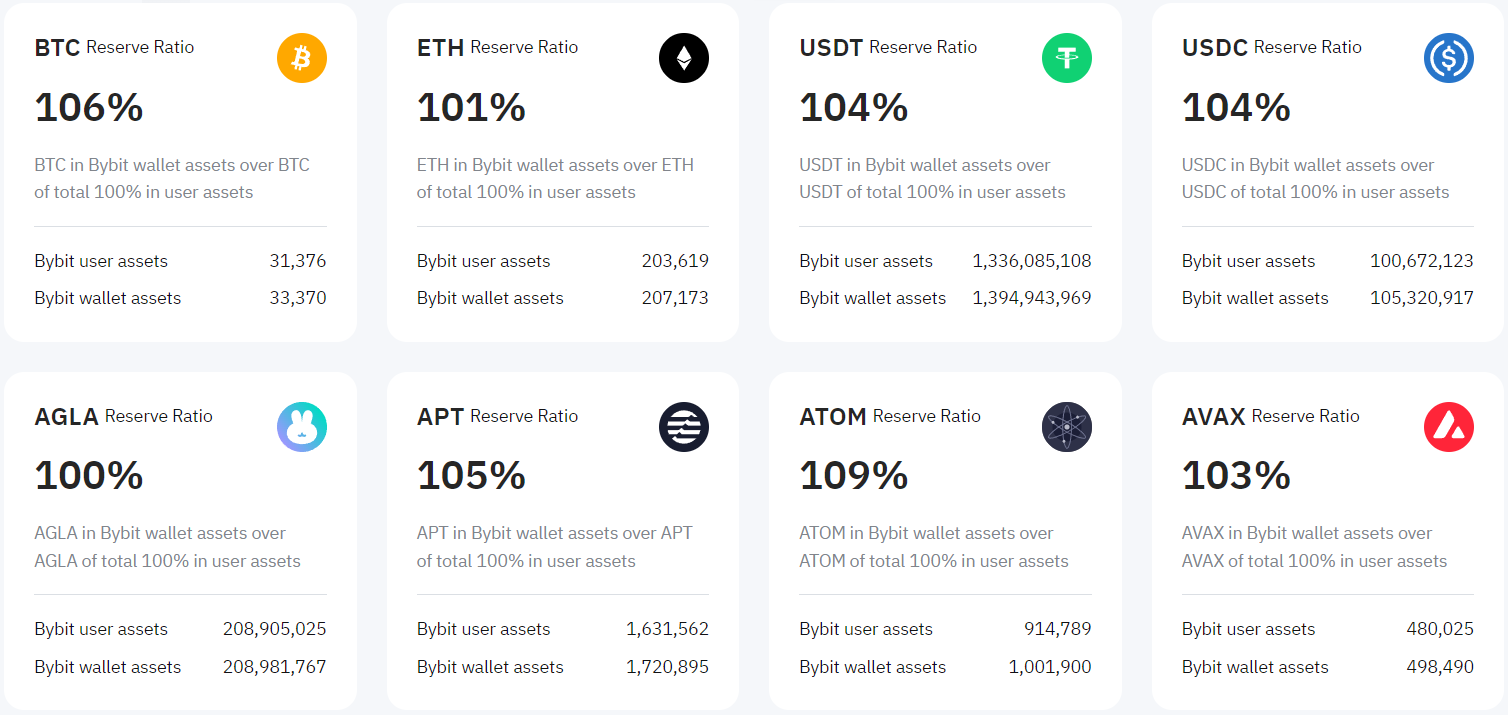
Task: Click USDT Bybit wallet assets 1,394,943,969
Action: click(x=1032, y=298)
